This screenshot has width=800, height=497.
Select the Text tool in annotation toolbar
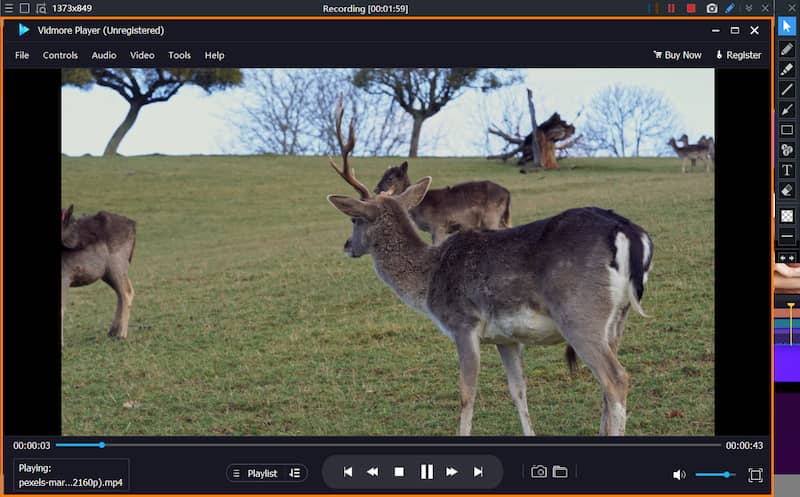coord(787,170)
